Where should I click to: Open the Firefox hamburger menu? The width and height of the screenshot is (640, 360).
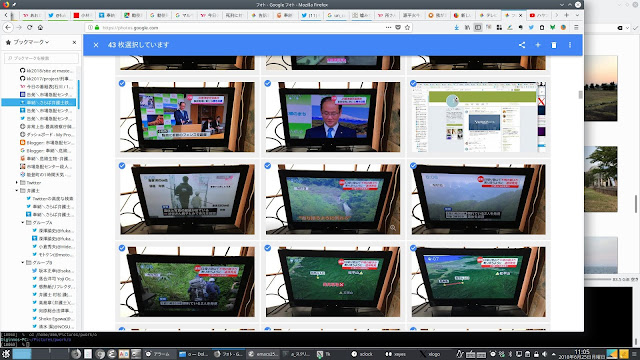point(576,27)
